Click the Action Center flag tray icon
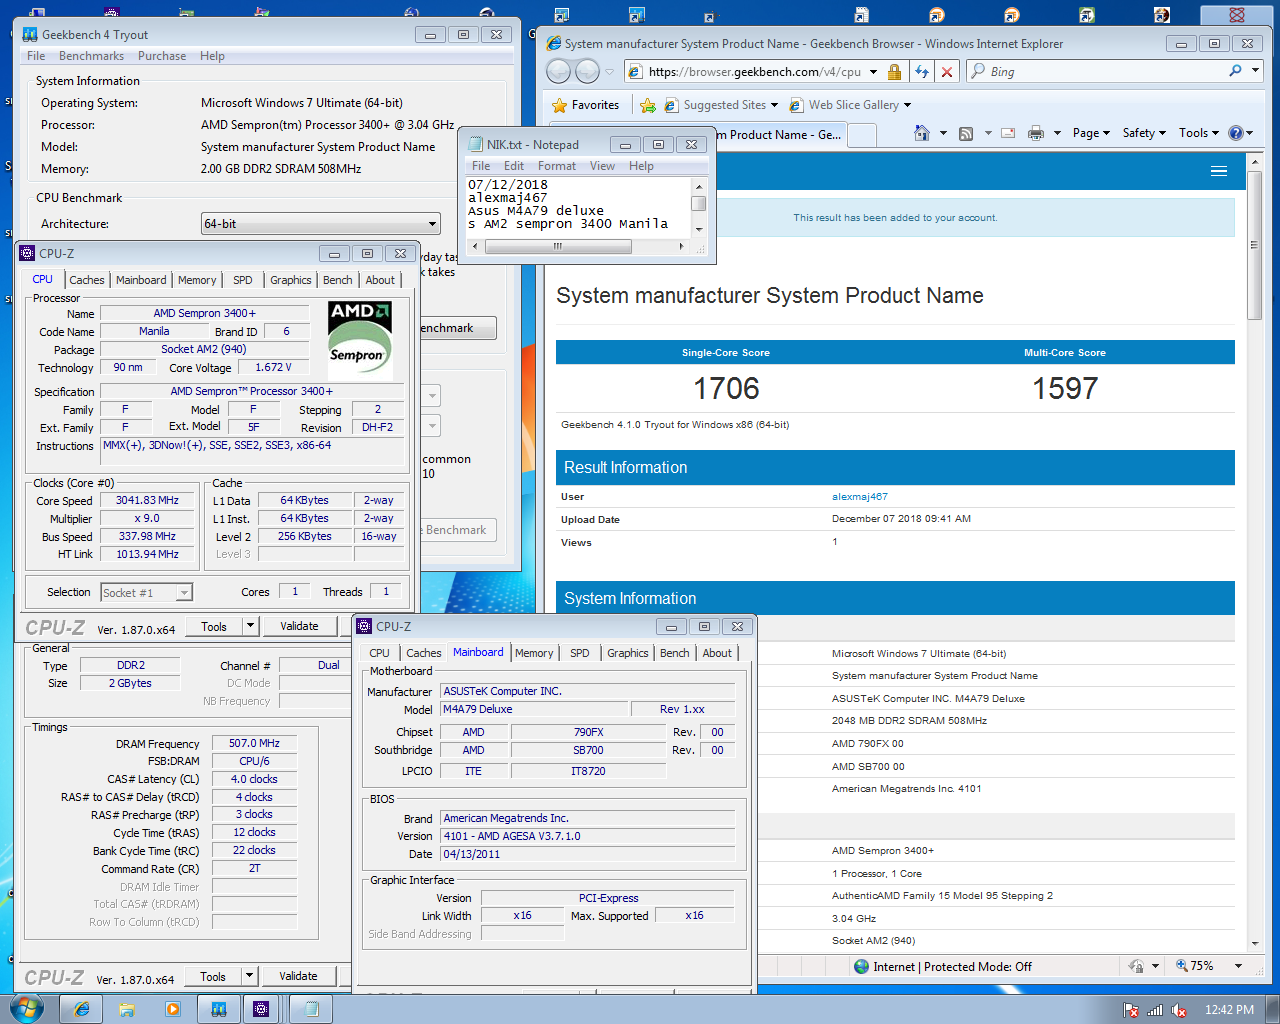Viewport: 1280px width, 1024px height. click(1131, 1010)
